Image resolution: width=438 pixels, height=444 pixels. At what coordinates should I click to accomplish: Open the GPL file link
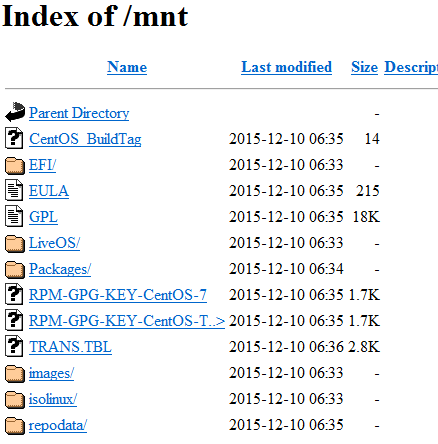(43, 217)
